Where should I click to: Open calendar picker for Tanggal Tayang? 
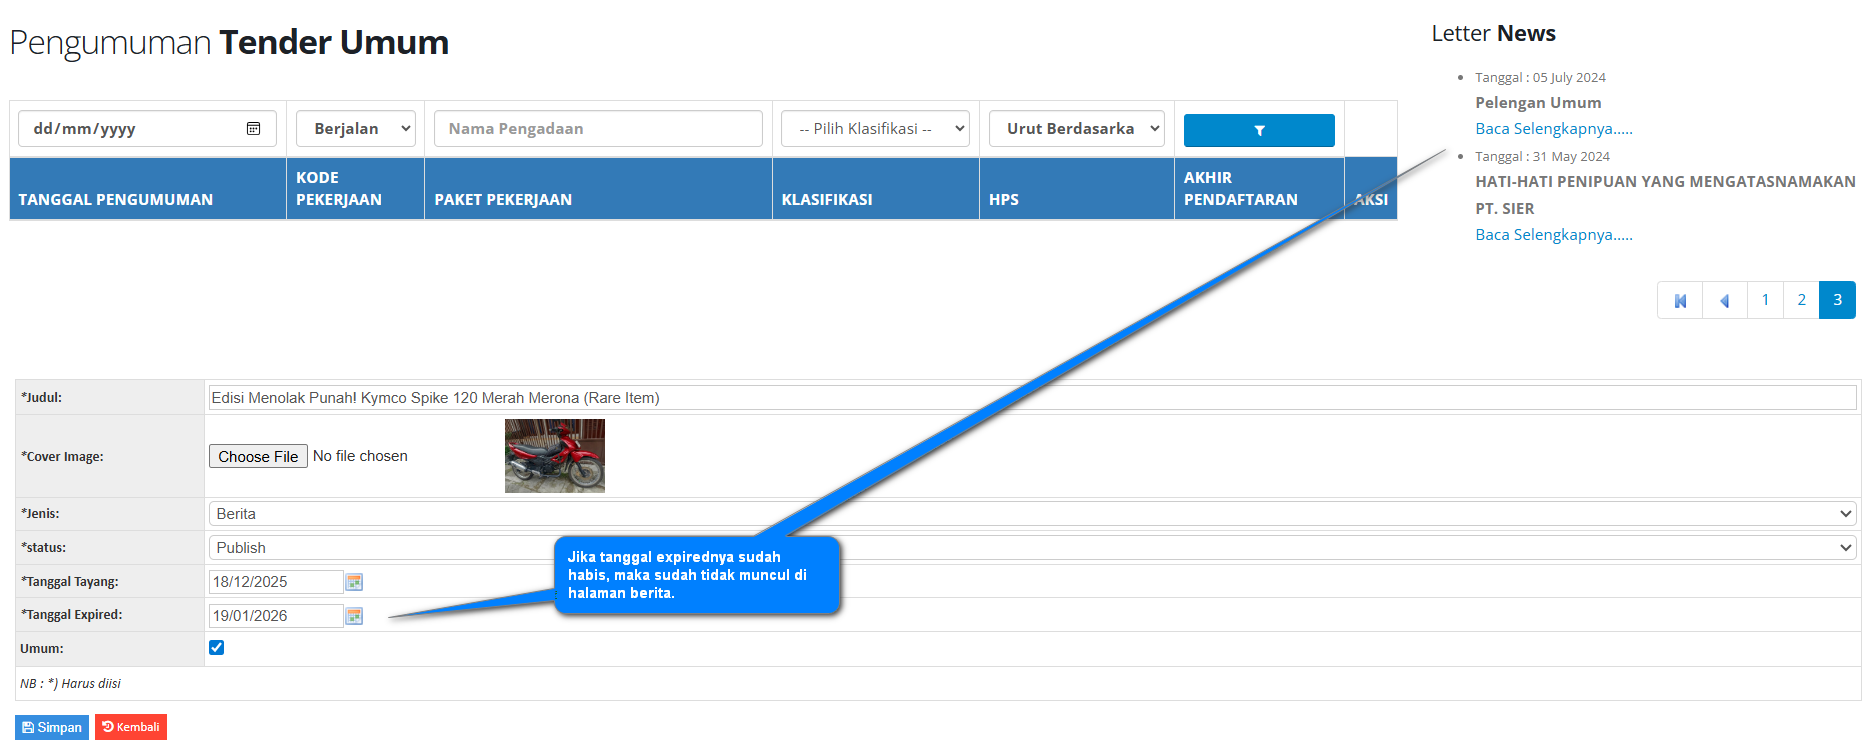pyautogui.click(x=354, y=582)
